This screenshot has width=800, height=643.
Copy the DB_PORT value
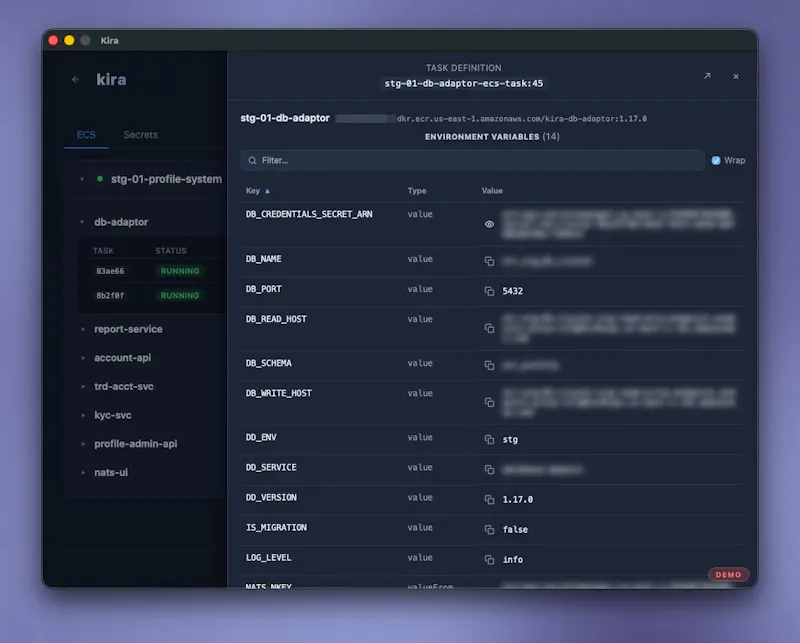[489, 291]
